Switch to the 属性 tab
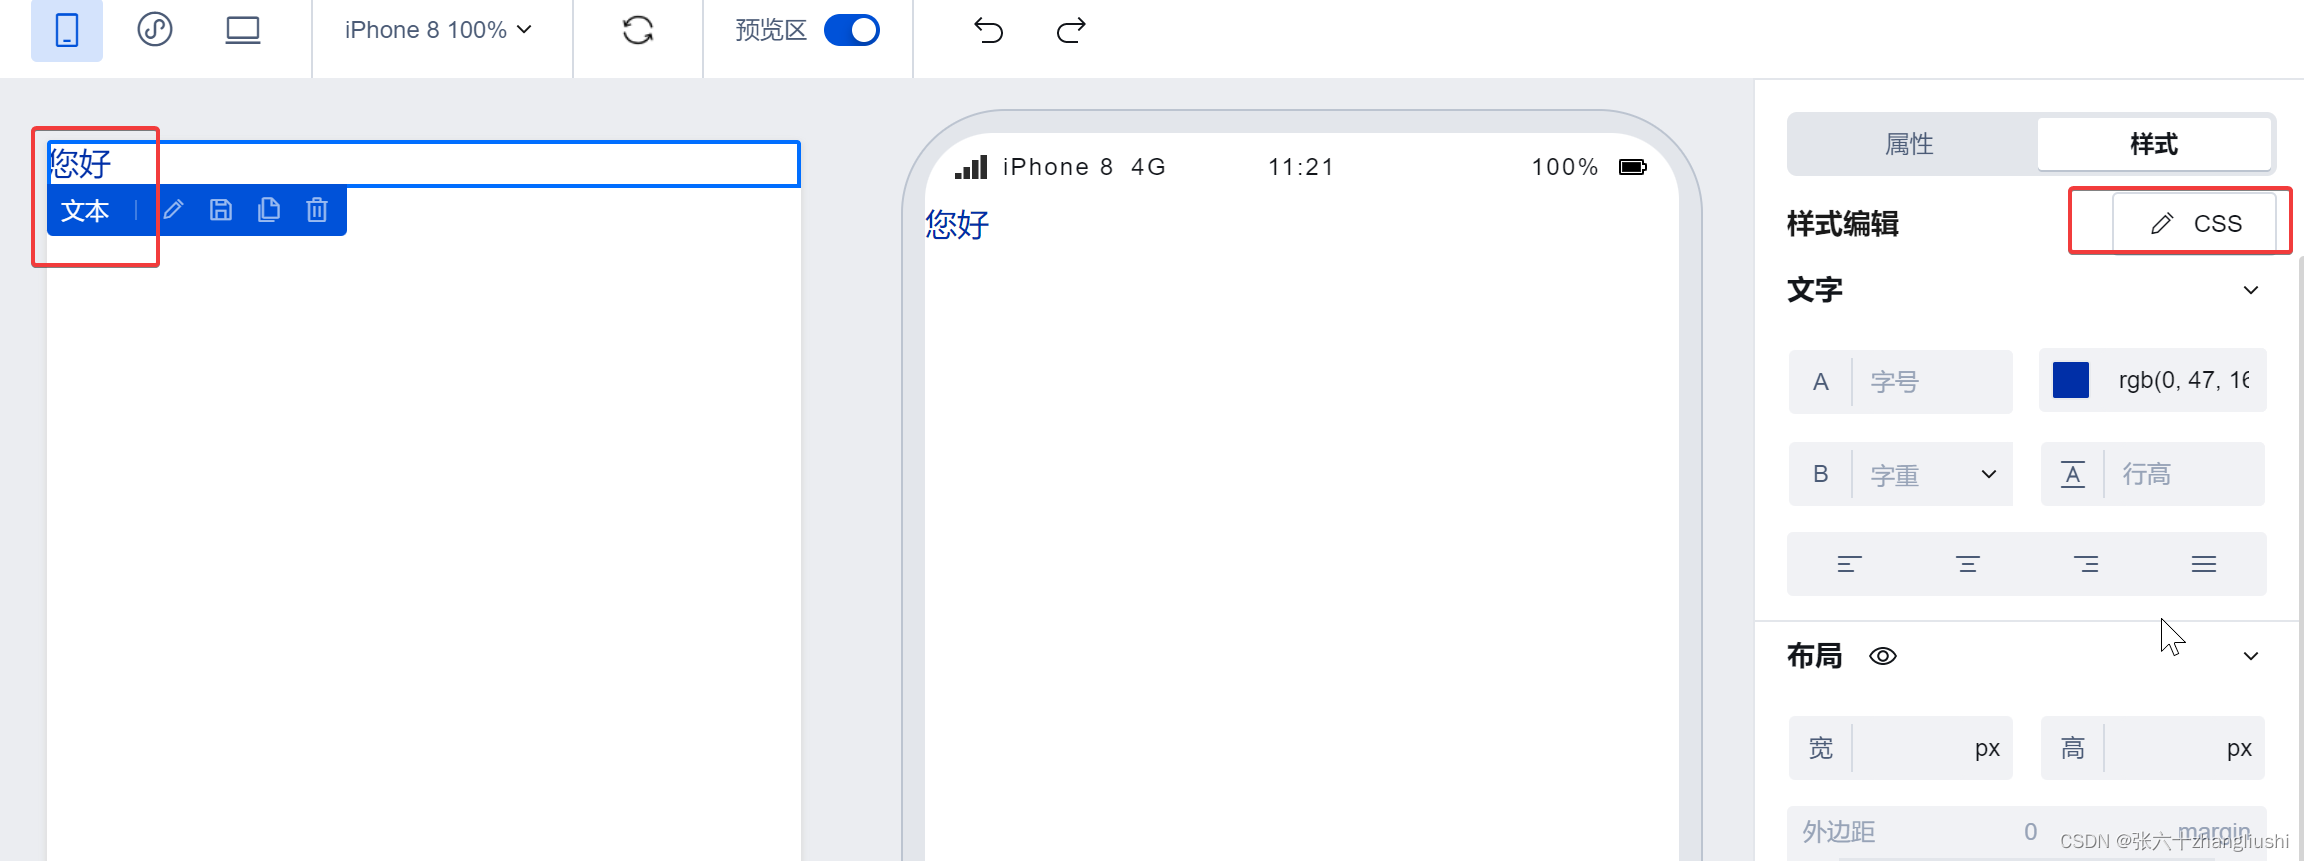2304x861 pixels. (x=1909, y=144)
